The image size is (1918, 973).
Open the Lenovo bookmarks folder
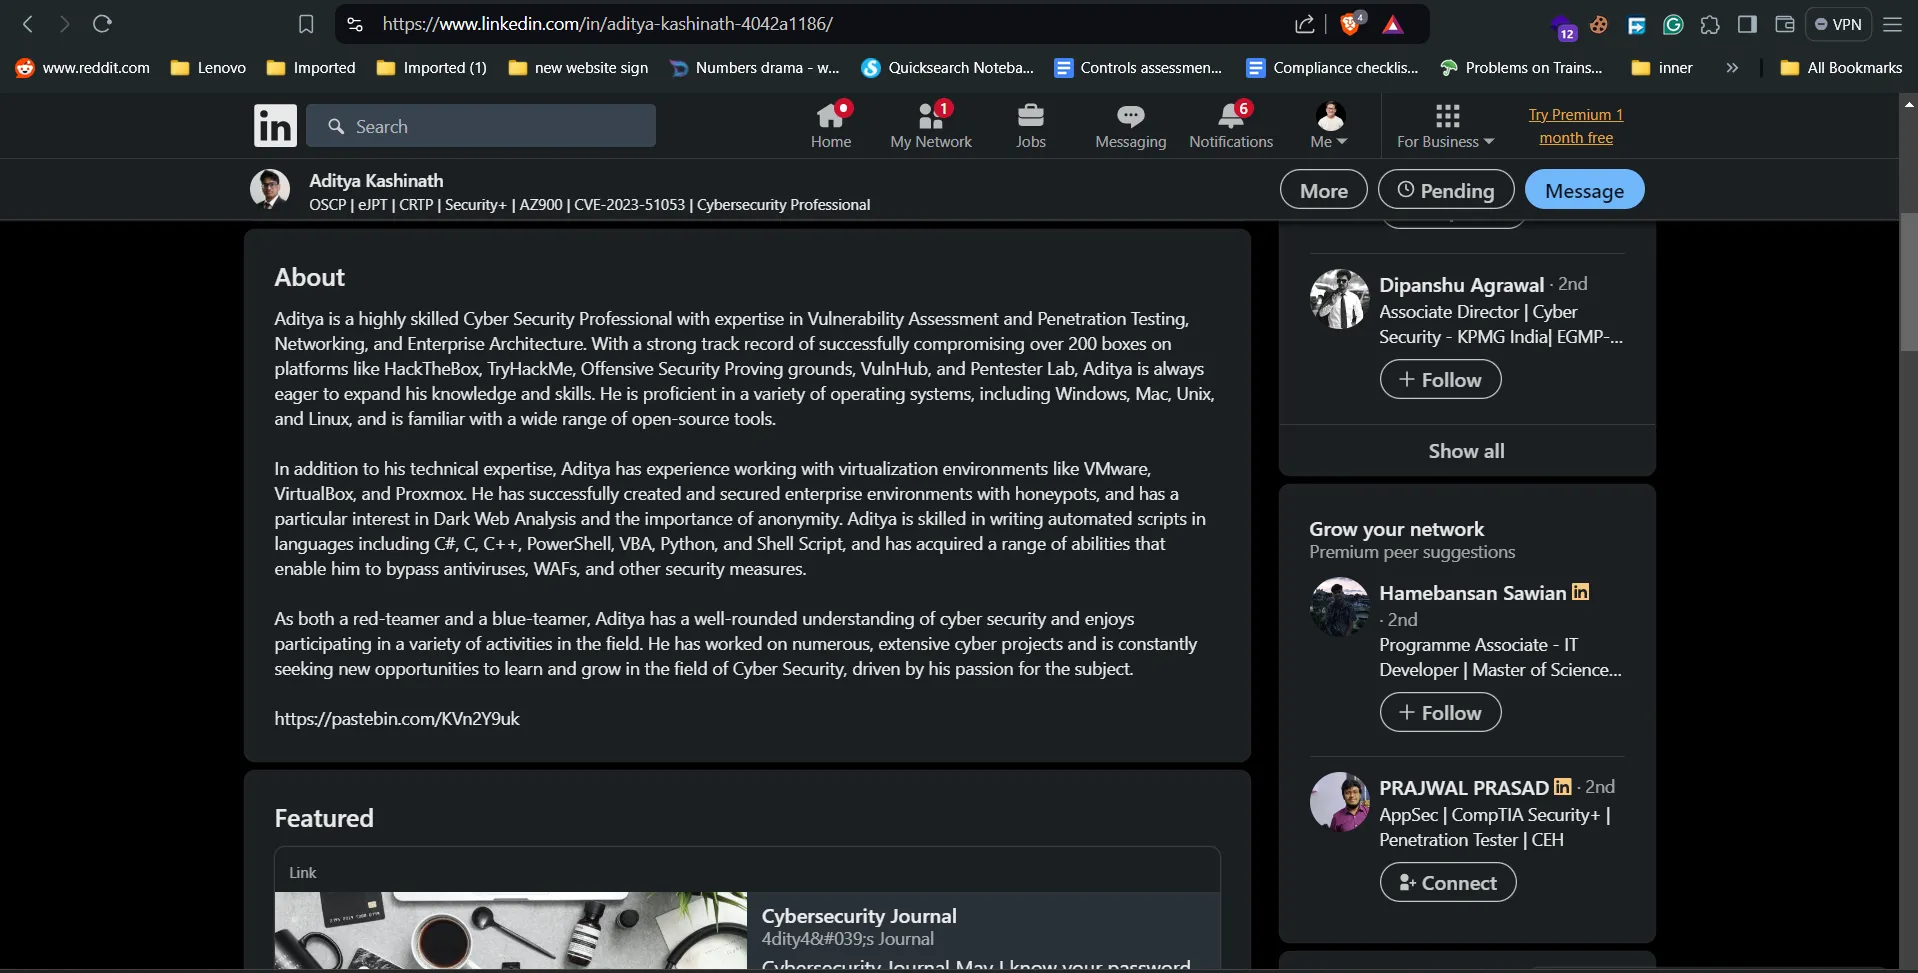pyautogui.click(x=209, y=68)
